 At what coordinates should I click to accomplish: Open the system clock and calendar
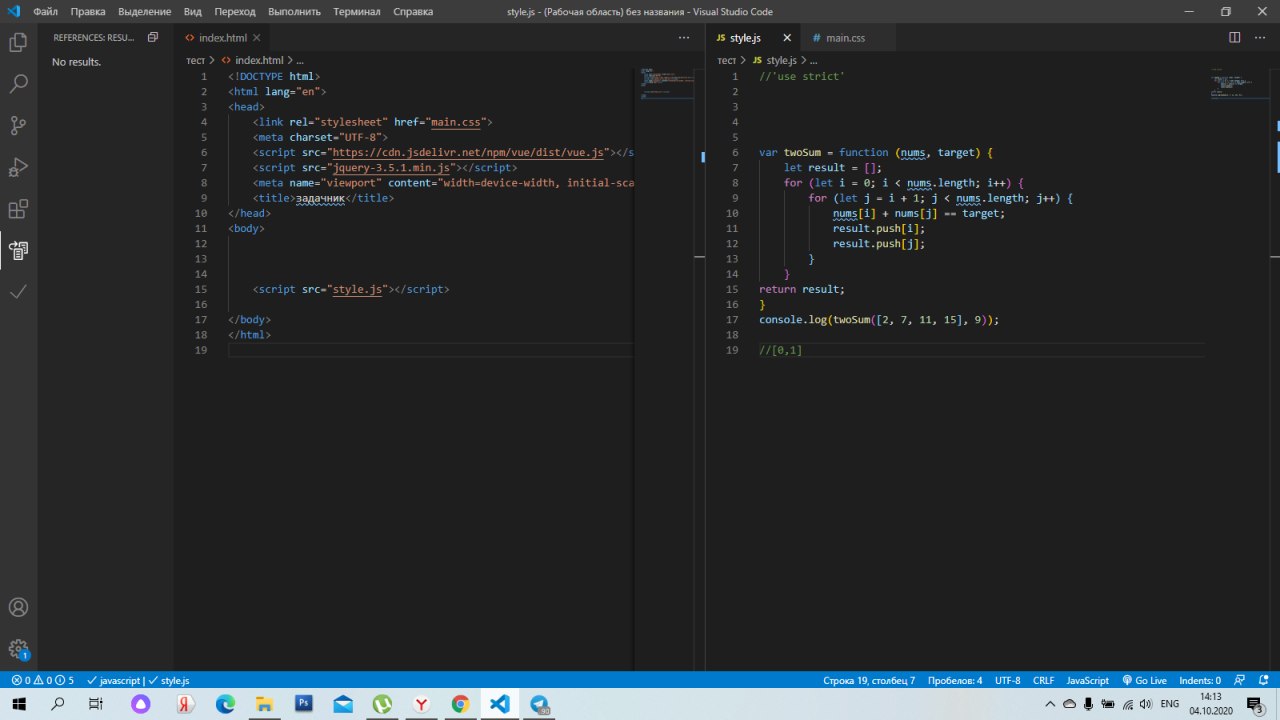(x=1210, y=704)
